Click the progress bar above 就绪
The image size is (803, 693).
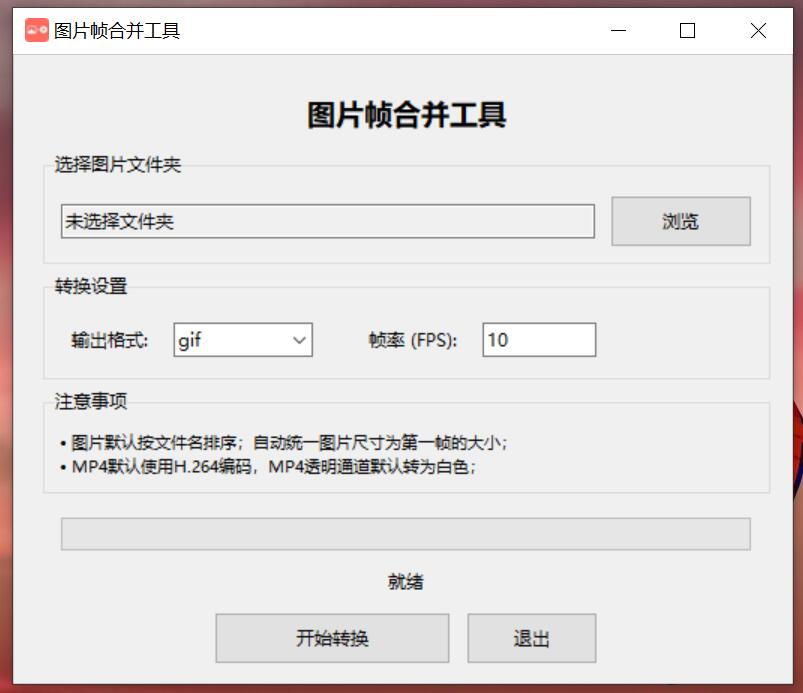pyautogui.click(x=405, y=534)
